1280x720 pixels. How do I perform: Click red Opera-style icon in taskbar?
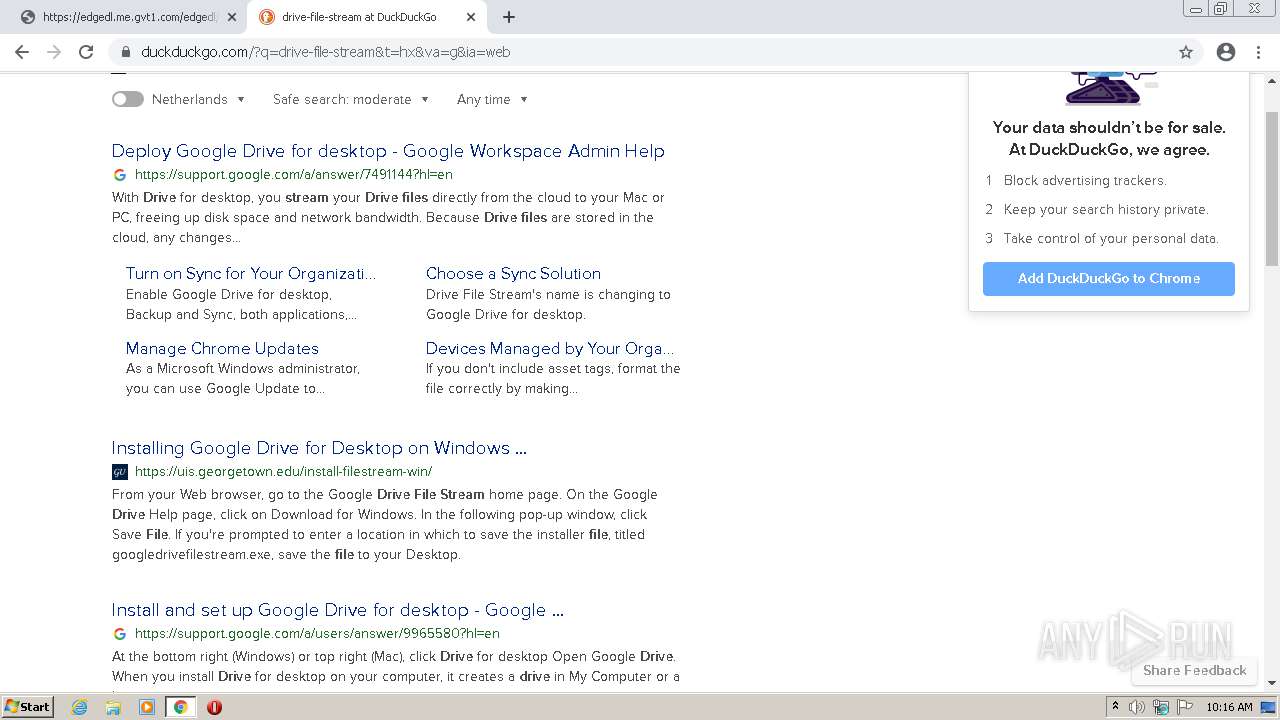click(x=214, y=707)
